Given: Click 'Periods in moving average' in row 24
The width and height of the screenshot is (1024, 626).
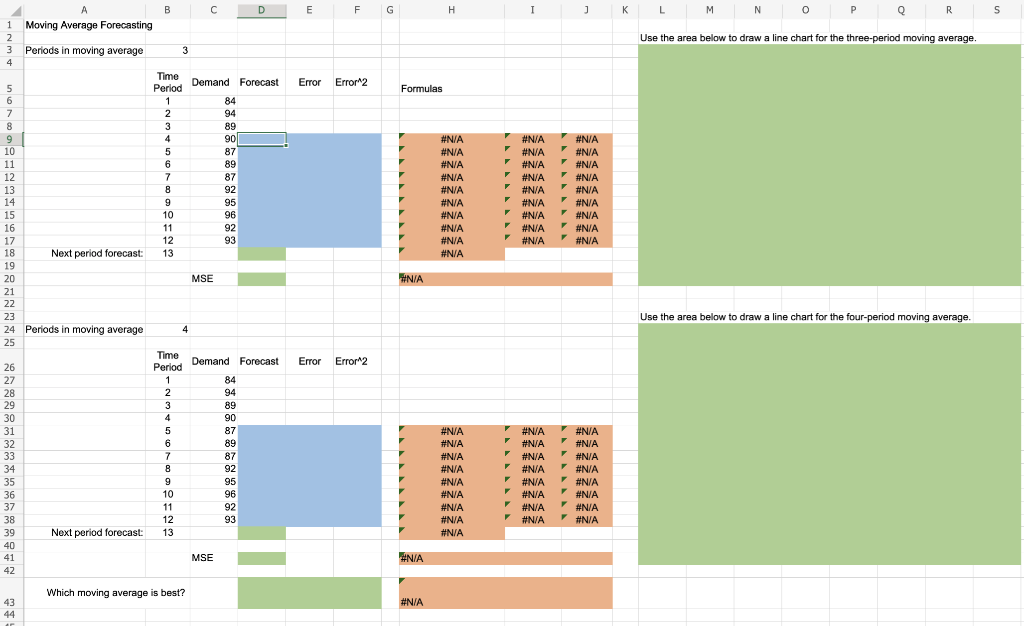Looking at the screenshot, I should pos(84,330).
